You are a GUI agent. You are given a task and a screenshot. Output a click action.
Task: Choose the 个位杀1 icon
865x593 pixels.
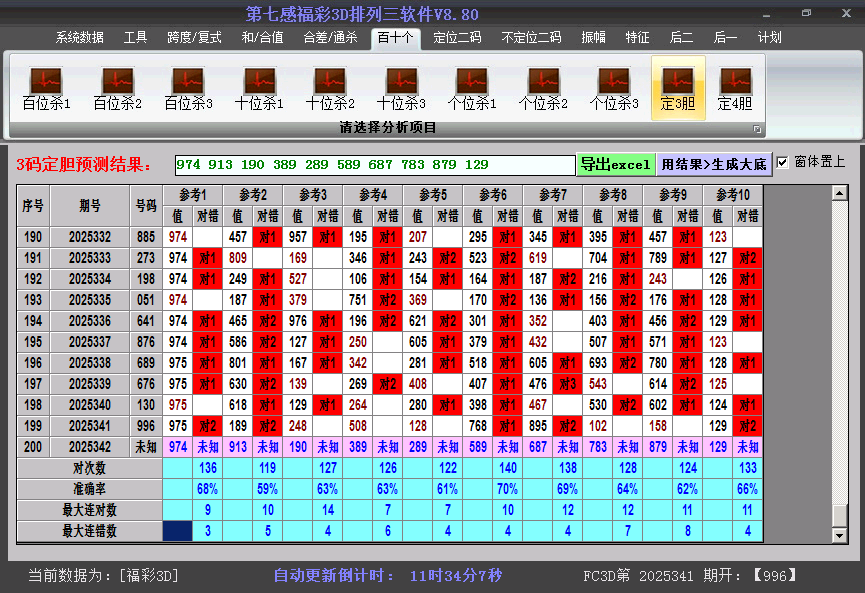pos(472,88)
